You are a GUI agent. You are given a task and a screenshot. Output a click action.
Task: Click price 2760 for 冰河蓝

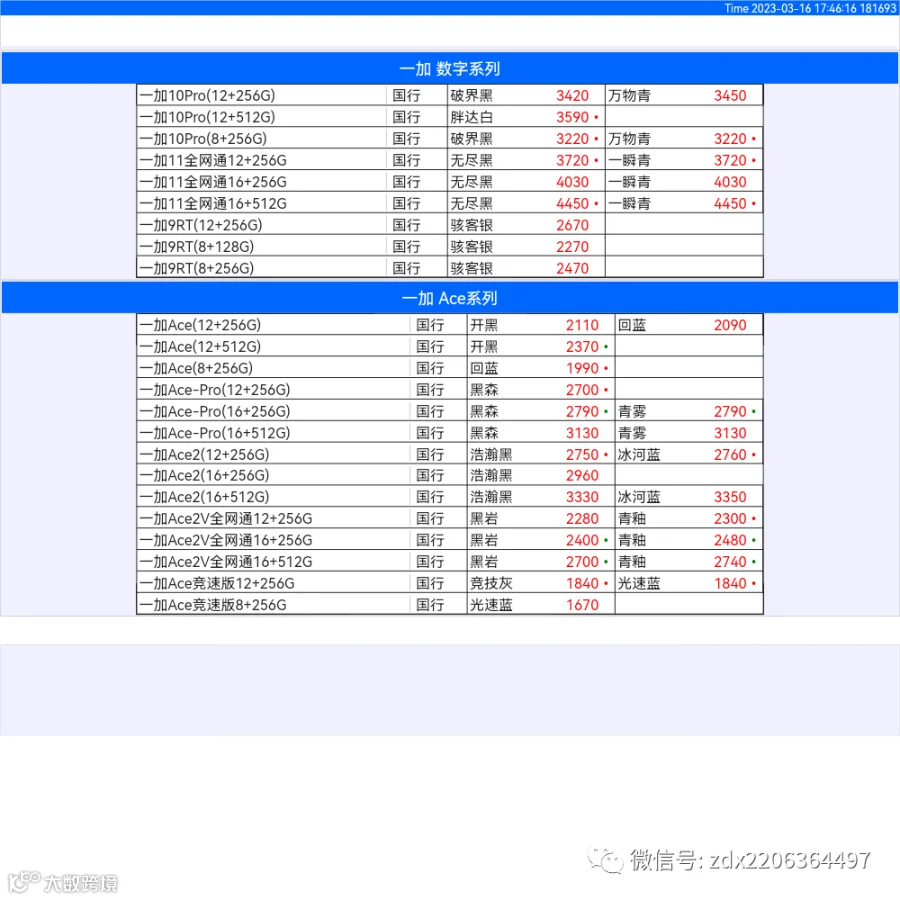pyautogui.click(x=730, y=455)
